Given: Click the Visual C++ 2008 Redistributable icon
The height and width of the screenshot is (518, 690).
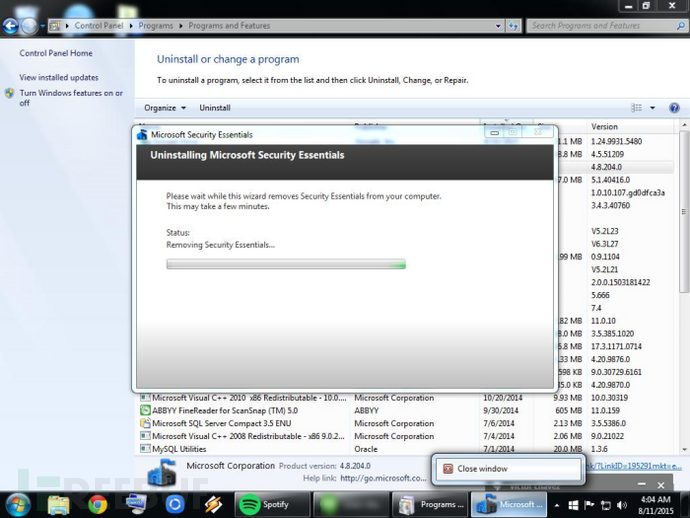Looking at the screenshot, I should tap(145, 436).
